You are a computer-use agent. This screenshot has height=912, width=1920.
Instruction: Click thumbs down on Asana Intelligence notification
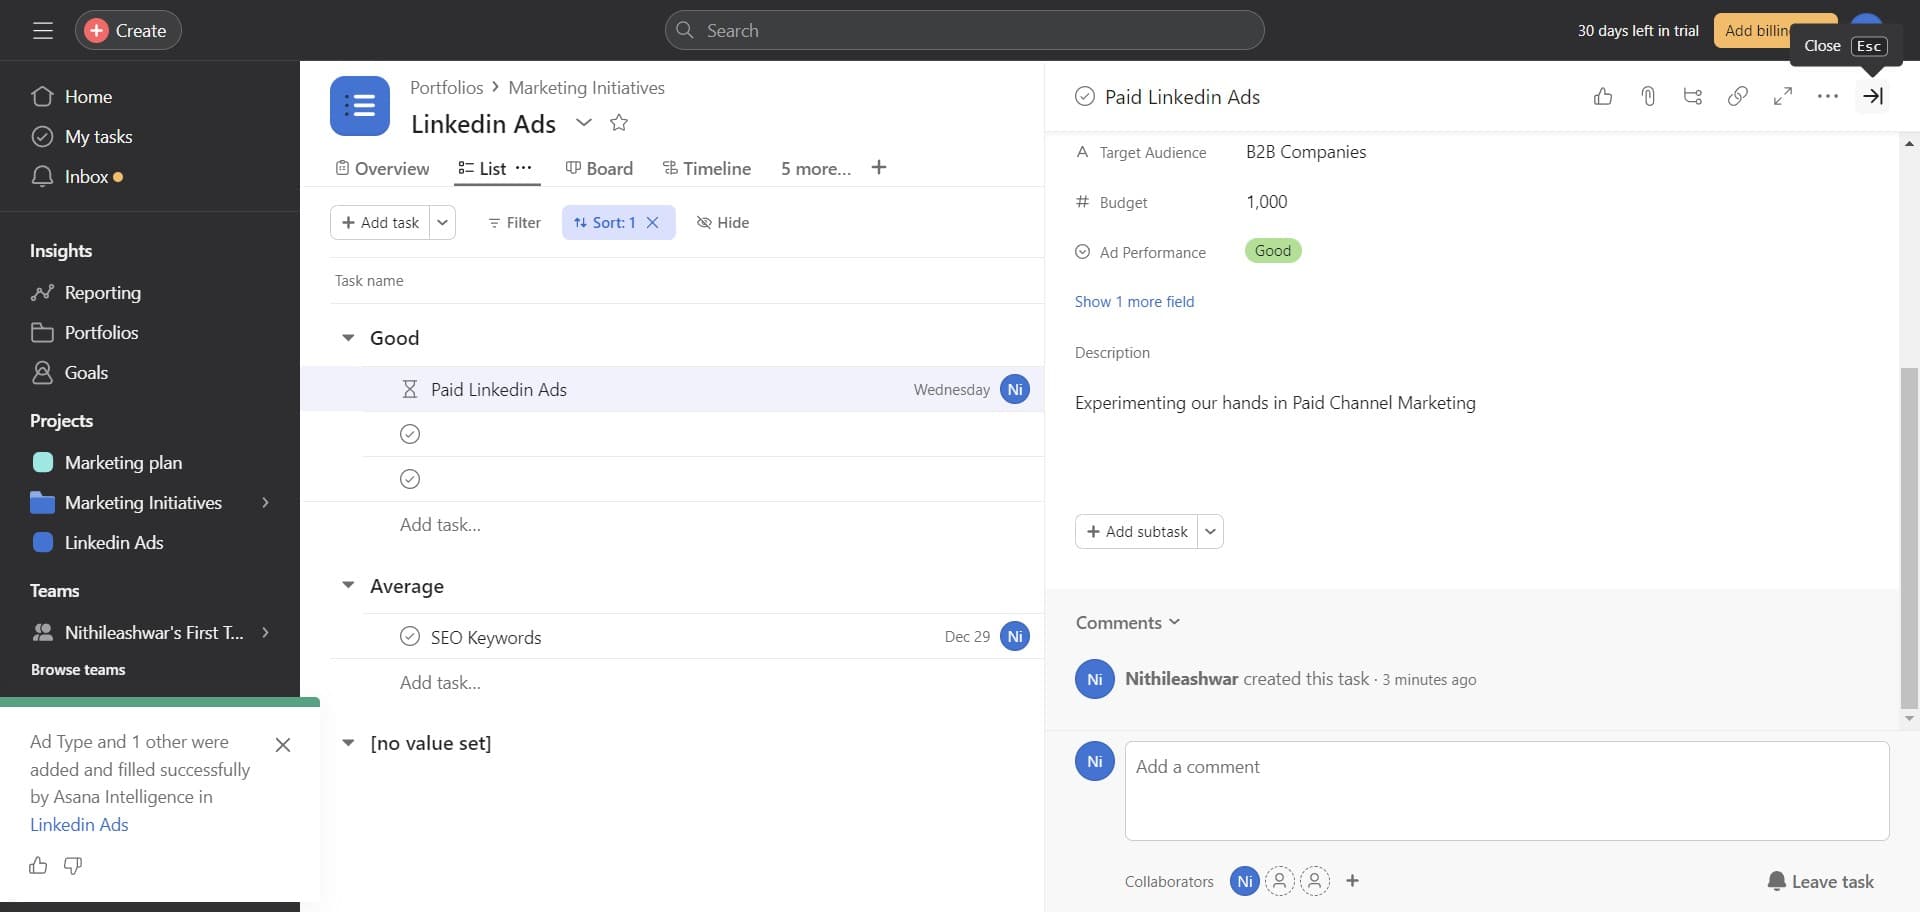click(73, 865)
